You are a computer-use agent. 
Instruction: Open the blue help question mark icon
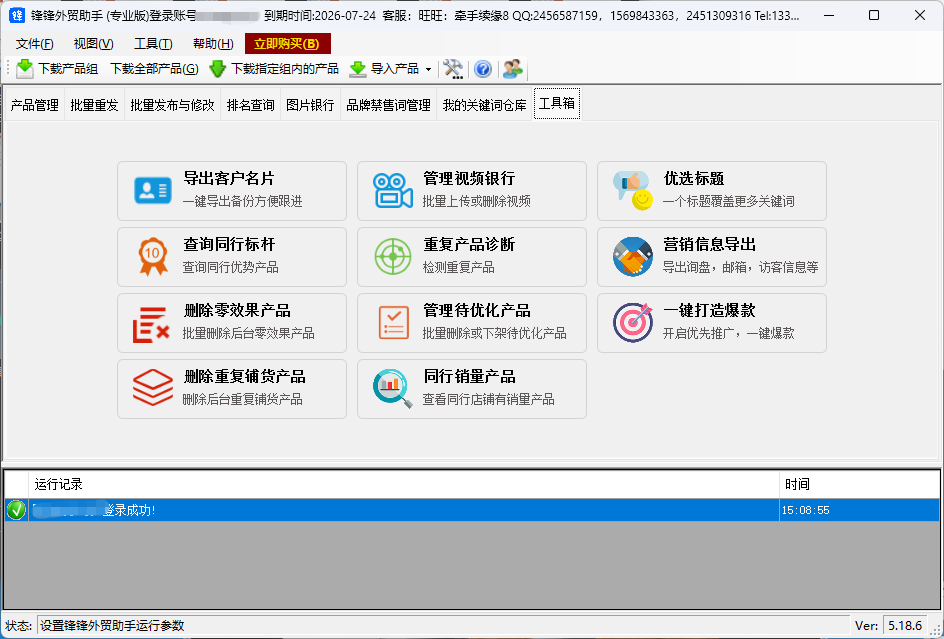(482, 69)
